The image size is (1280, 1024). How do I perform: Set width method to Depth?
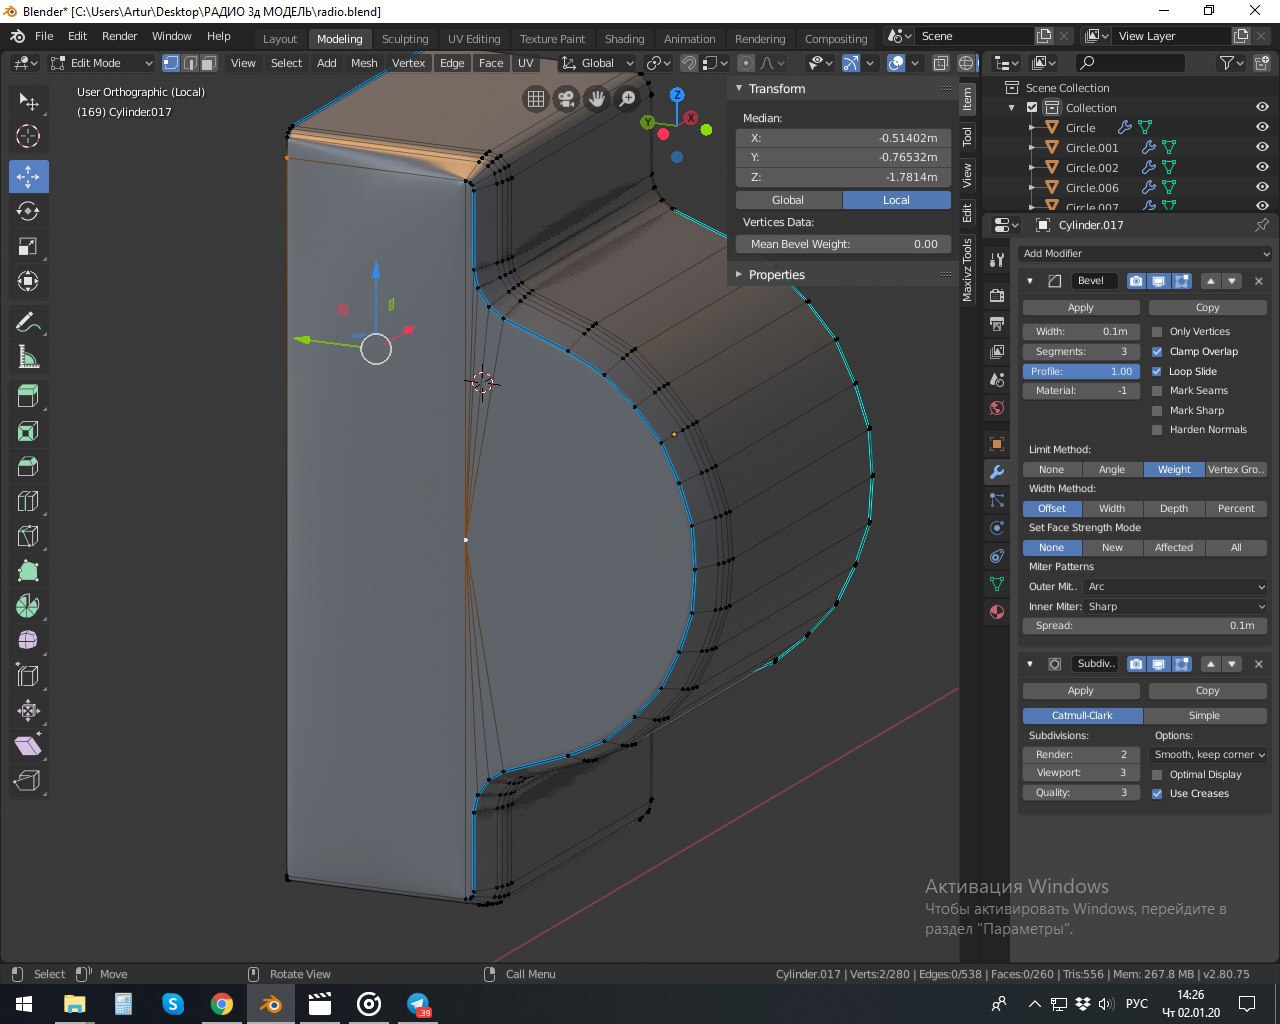point(1174,509)
